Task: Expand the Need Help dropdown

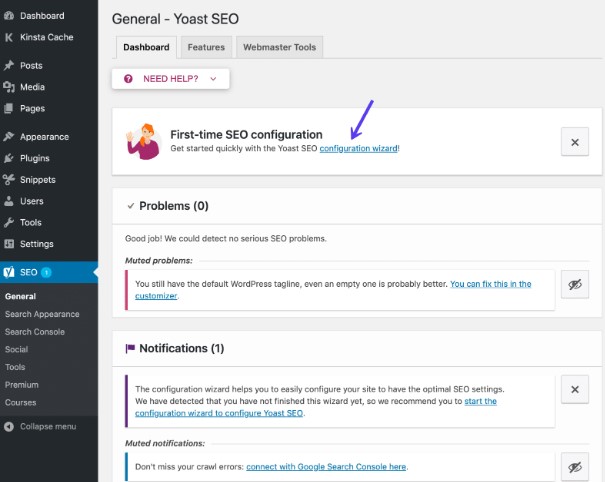Action: pos(171,78)
